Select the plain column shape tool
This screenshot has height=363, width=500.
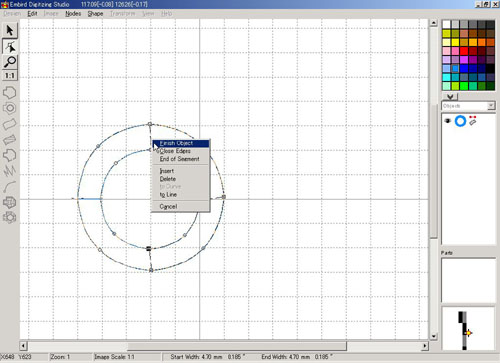tap(10, 124)
